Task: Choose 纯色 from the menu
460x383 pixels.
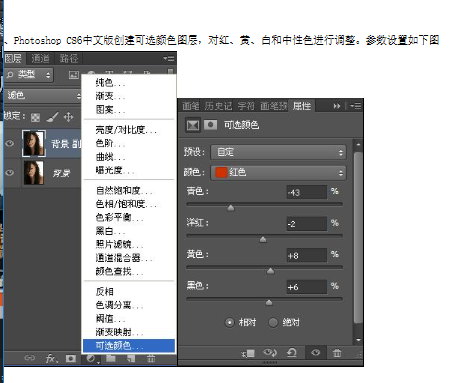Action: (129, 83)
